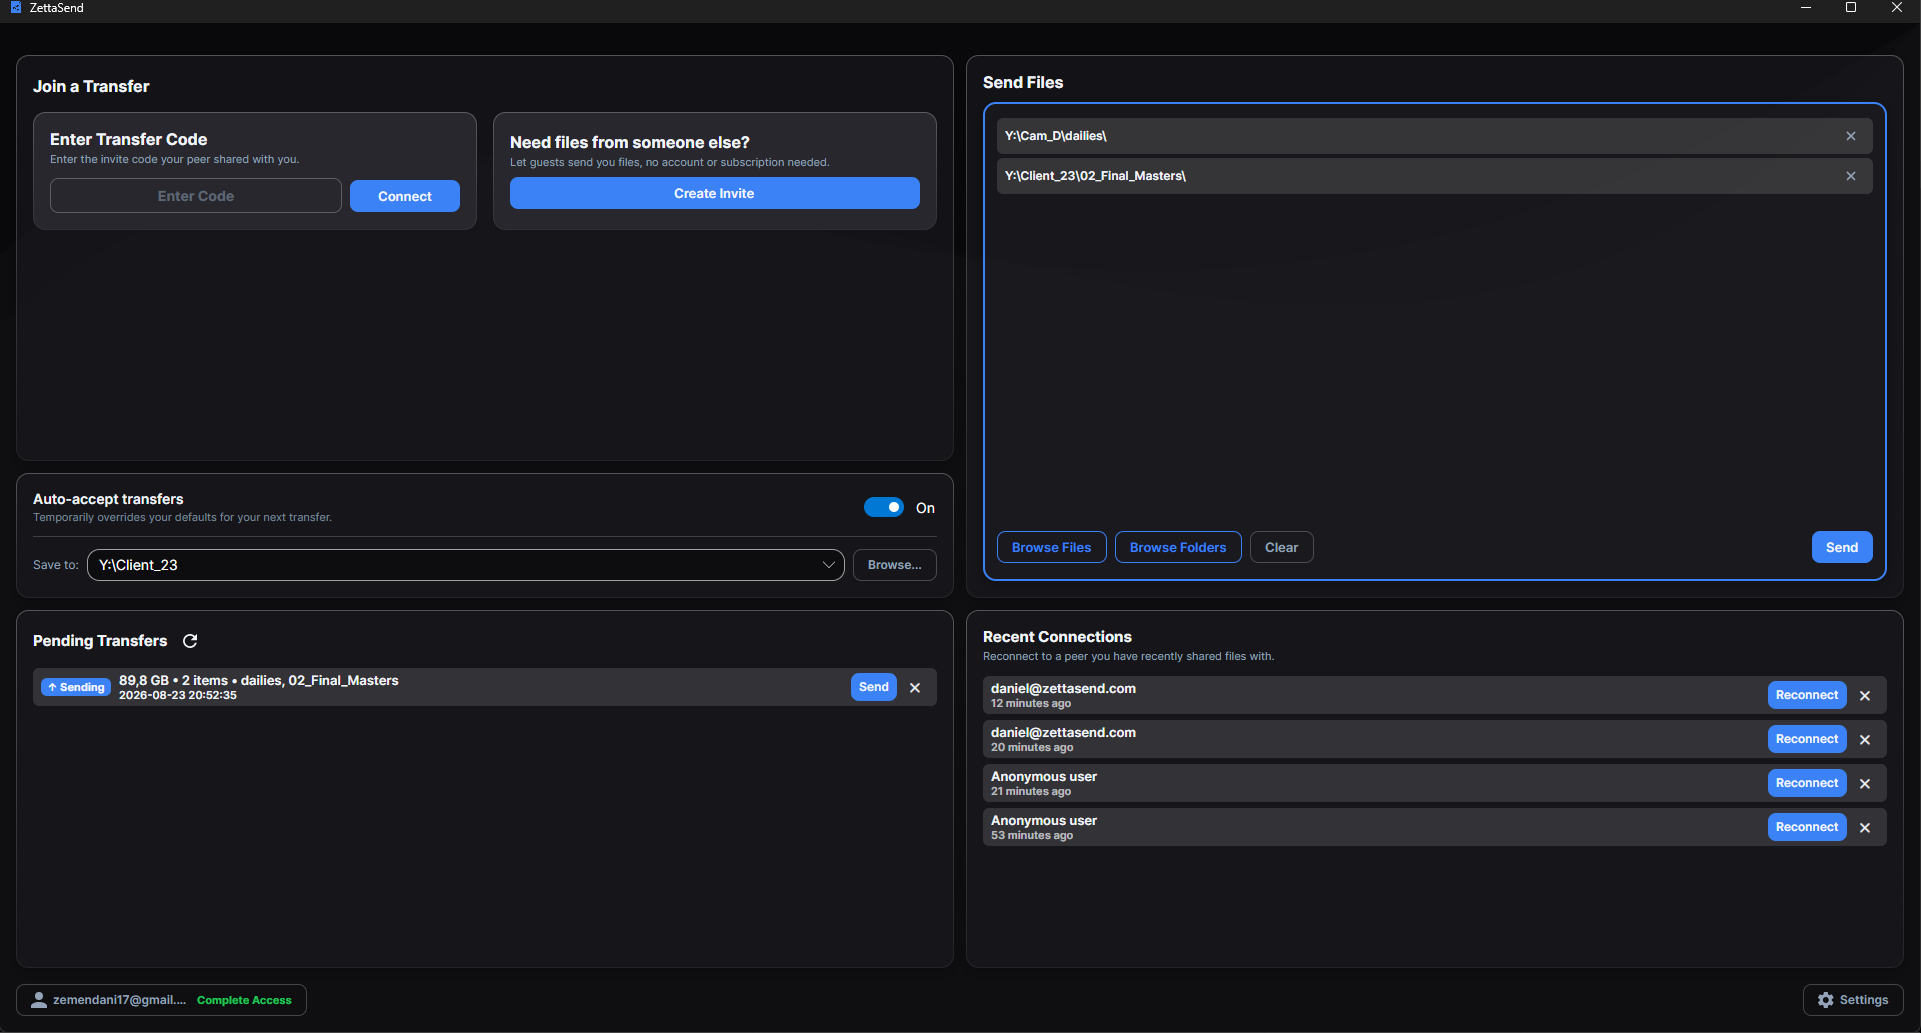Remove Anonymous user connection from 21 minutes ago
The height and width of the screenshot is (1033, 1921).
click(x=1865, y=784)
